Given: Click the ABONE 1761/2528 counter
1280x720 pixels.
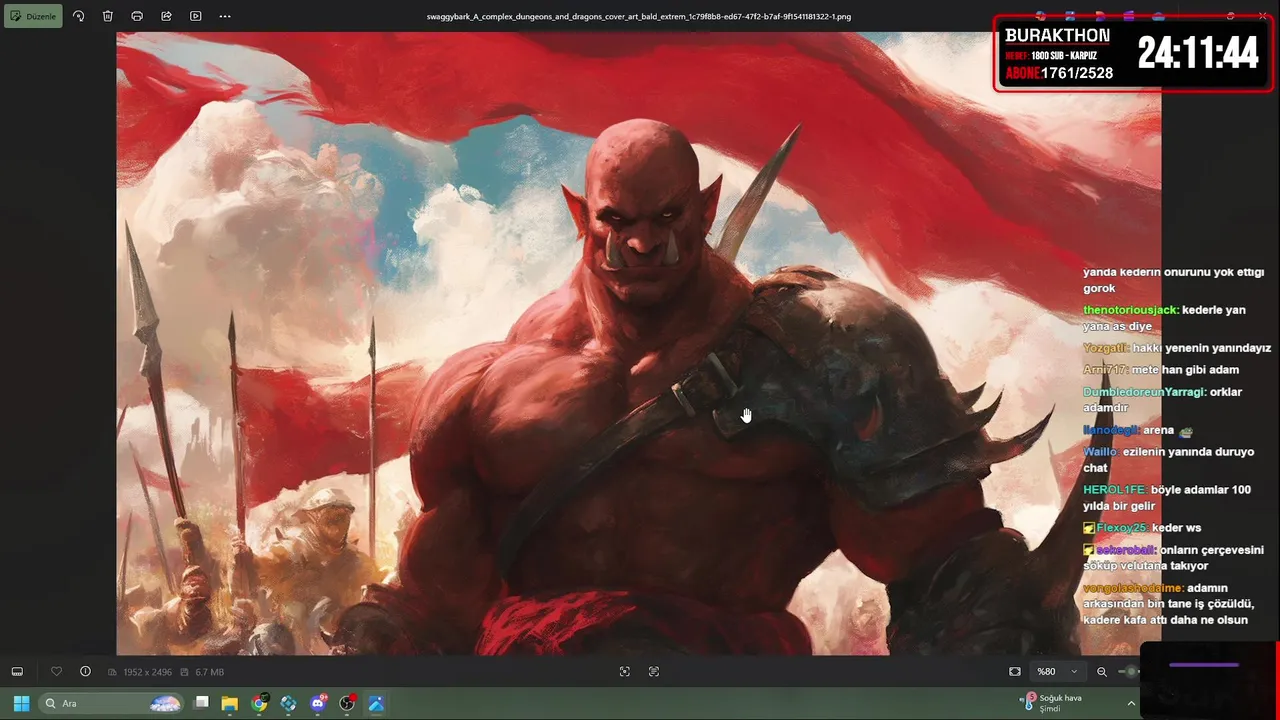Looking at the screenshot, I should pos(1059,73).
